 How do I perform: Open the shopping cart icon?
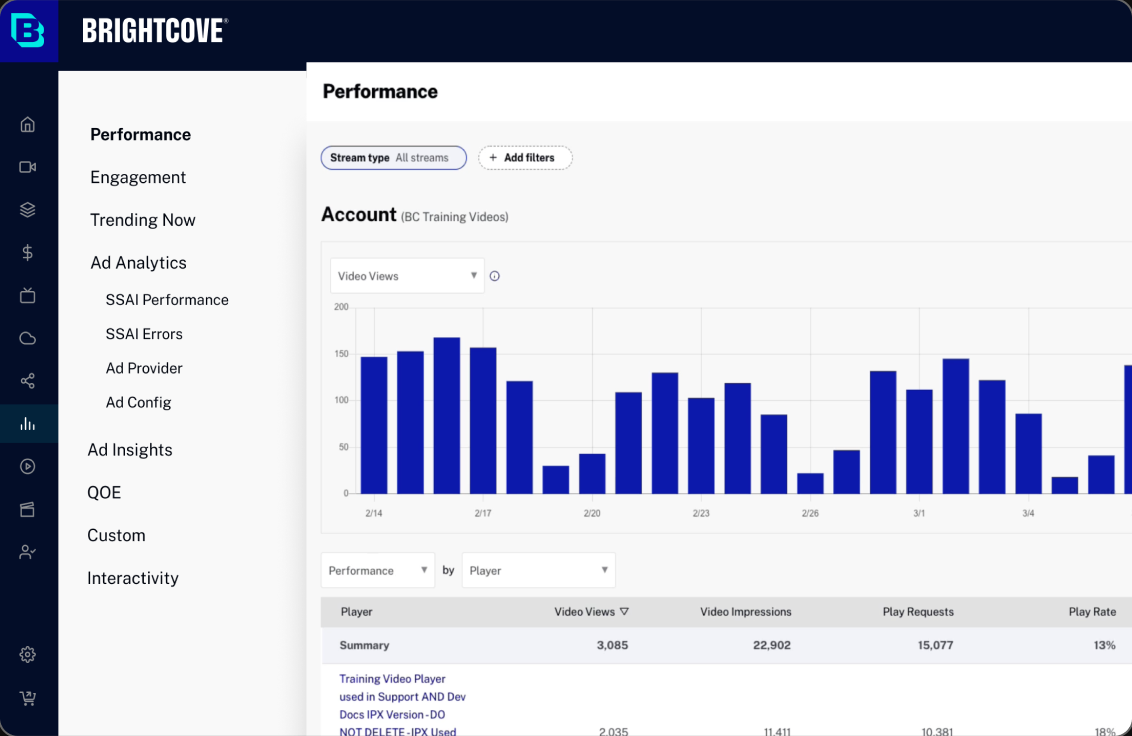pyautogui.click(x=27, y=698)
